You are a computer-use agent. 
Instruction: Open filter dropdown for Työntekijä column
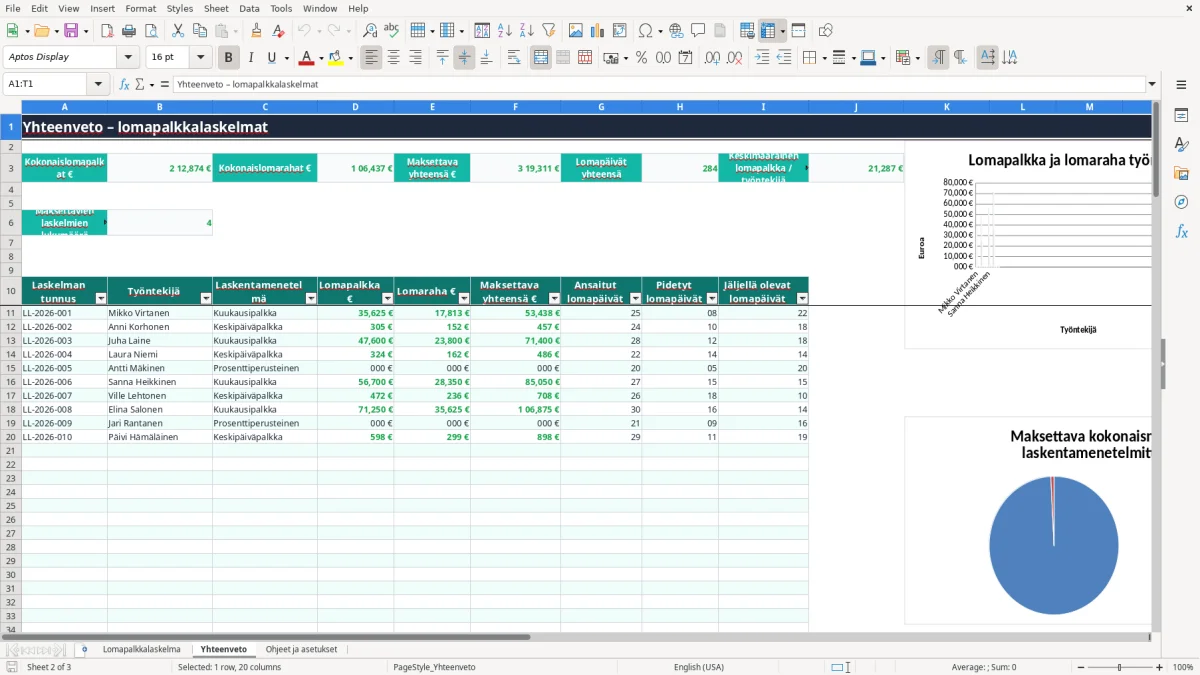click(x=206, y=299)
